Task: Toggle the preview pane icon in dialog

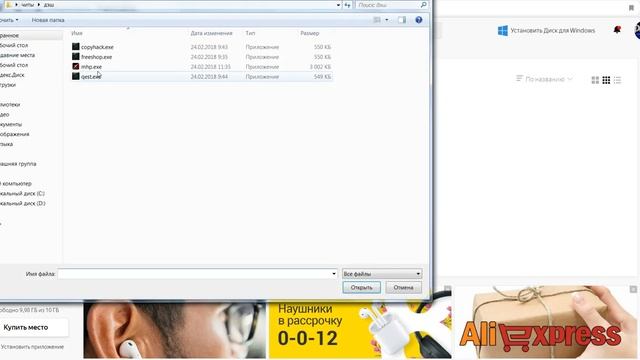Action: coord(402,20)
